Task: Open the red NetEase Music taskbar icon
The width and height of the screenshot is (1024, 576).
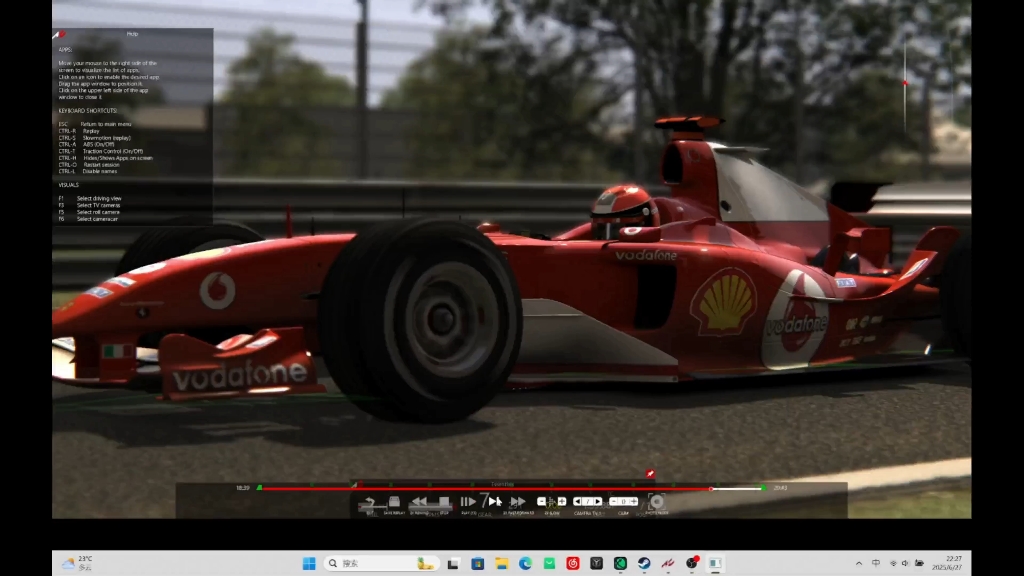Action: coord(573,563)
